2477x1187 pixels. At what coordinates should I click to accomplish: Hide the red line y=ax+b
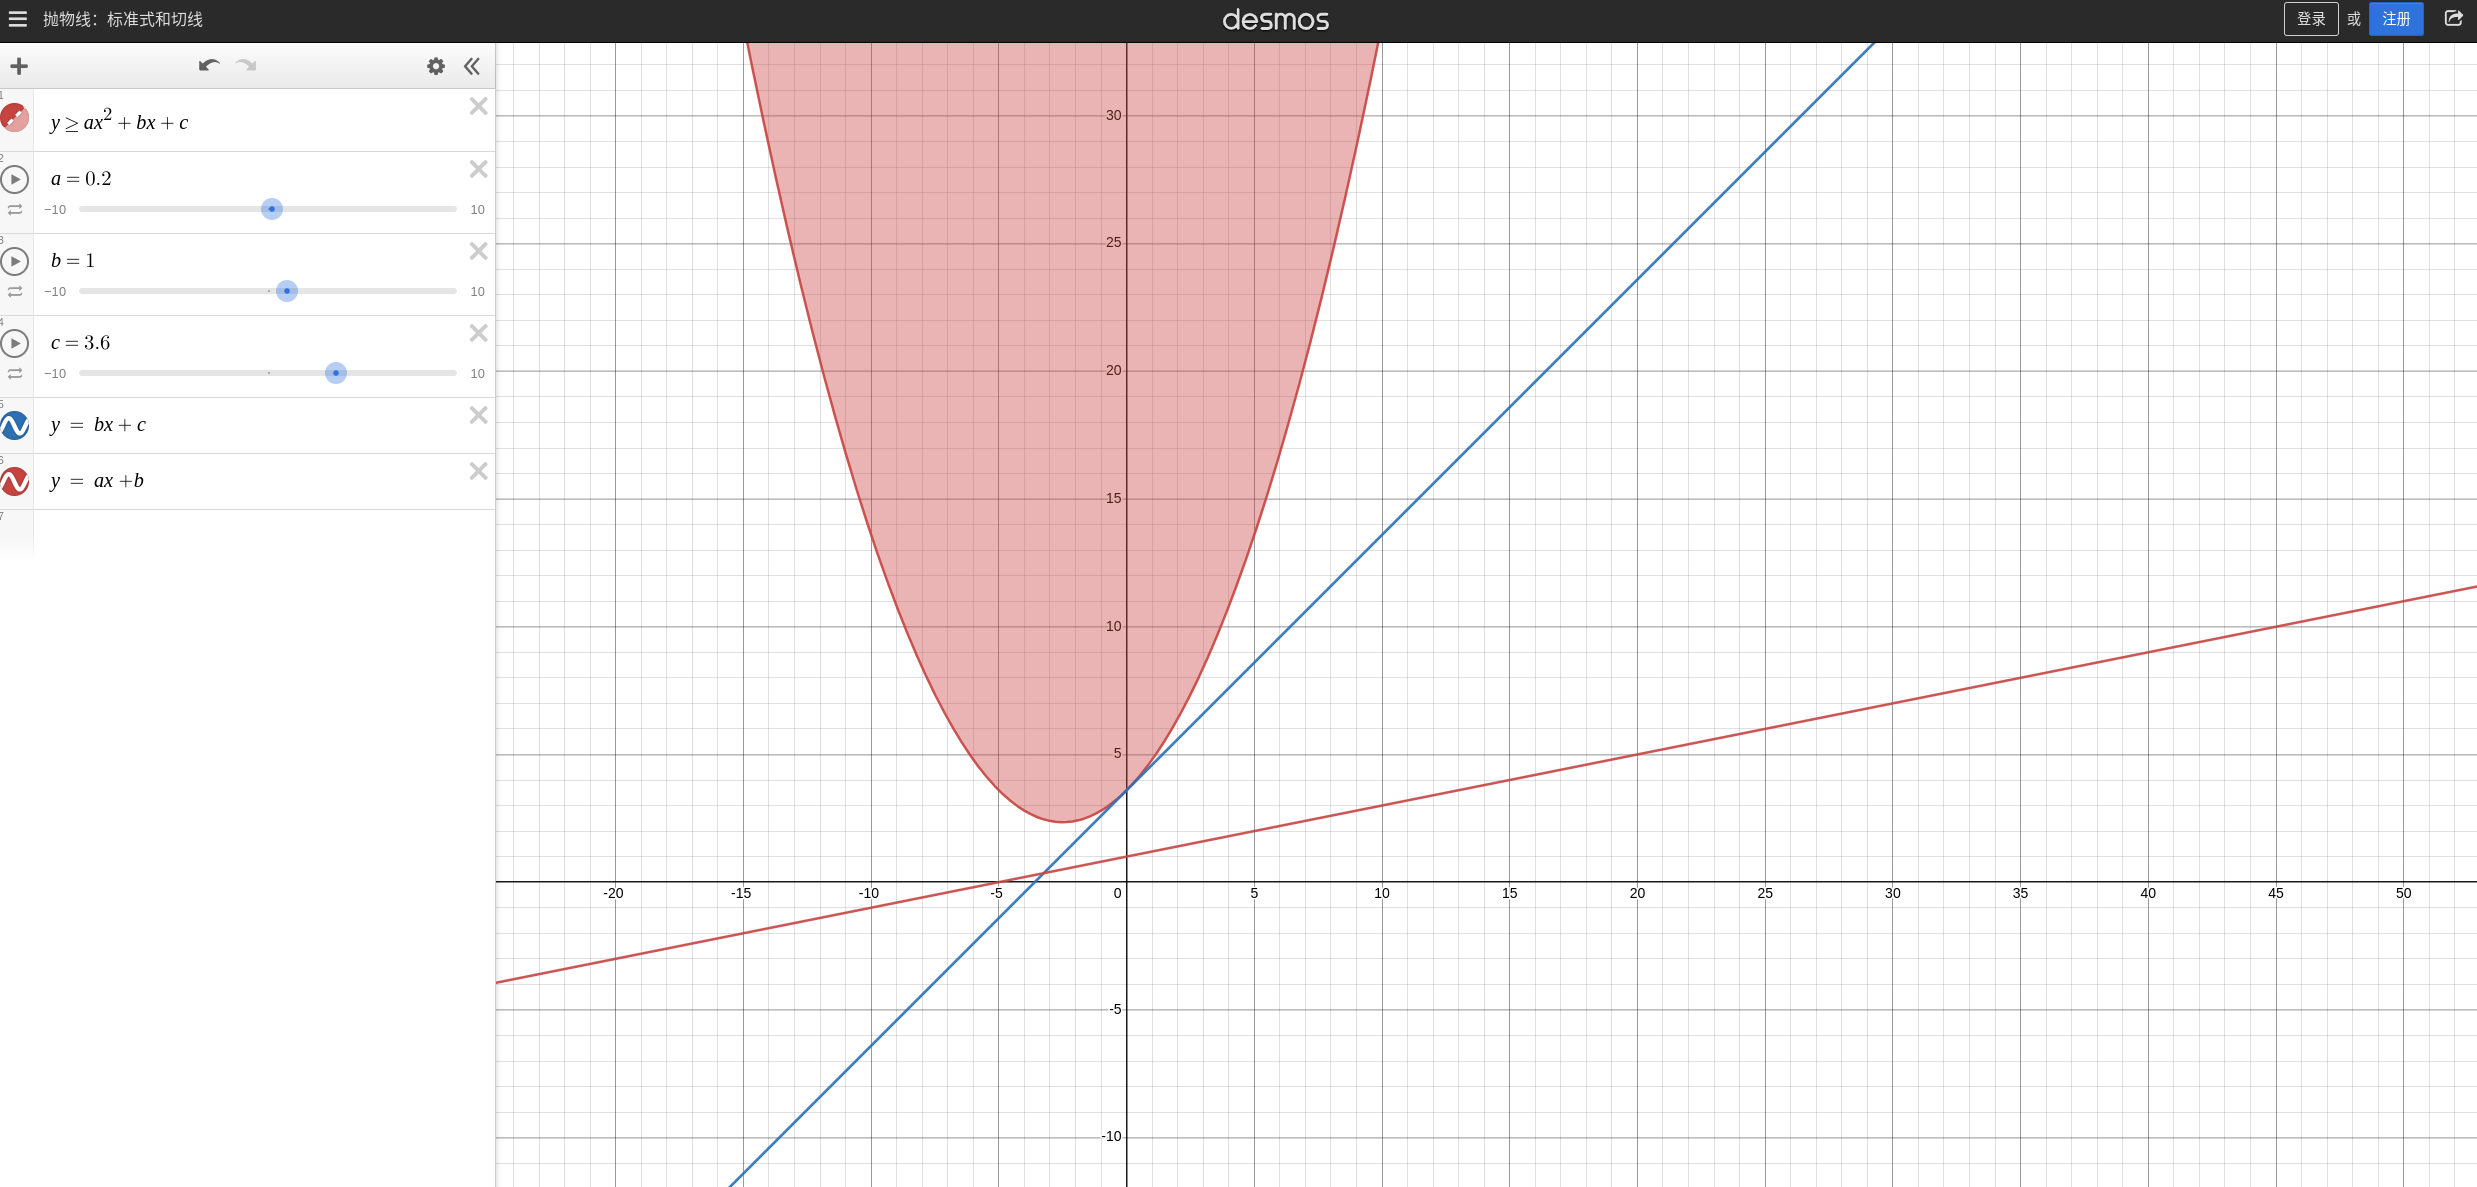point(15,482)
